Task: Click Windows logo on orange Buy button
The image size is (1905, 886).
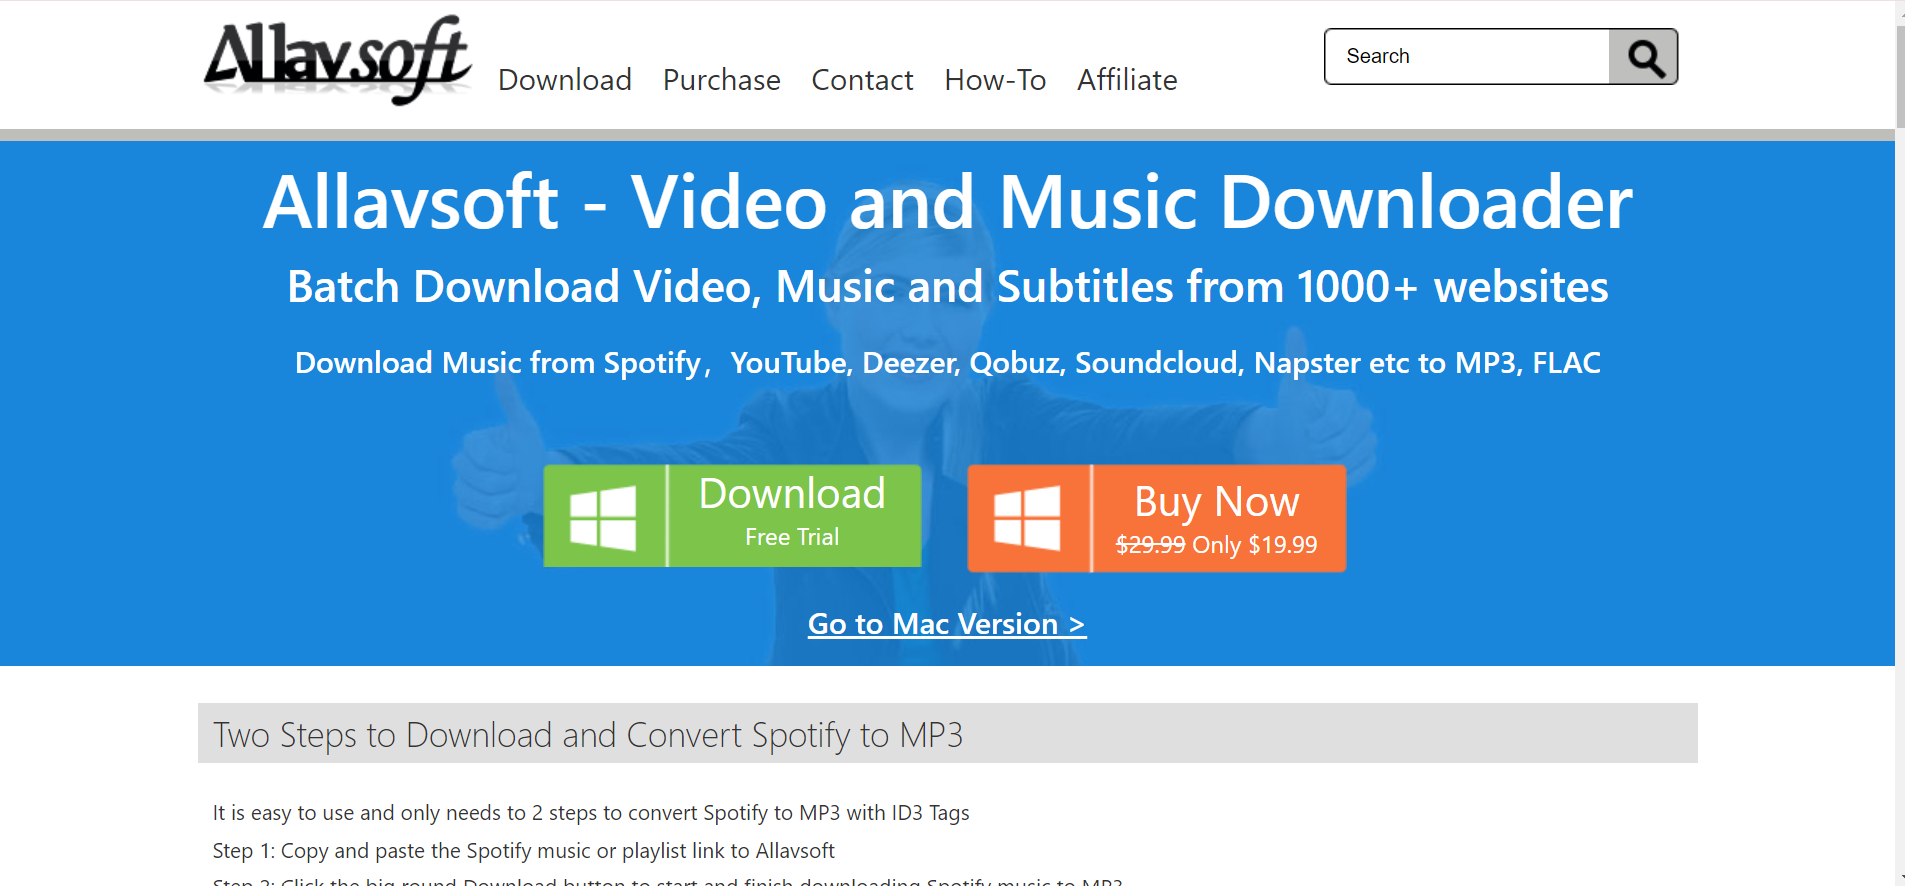Action: pyautogui.click(x=1027, y=517)
